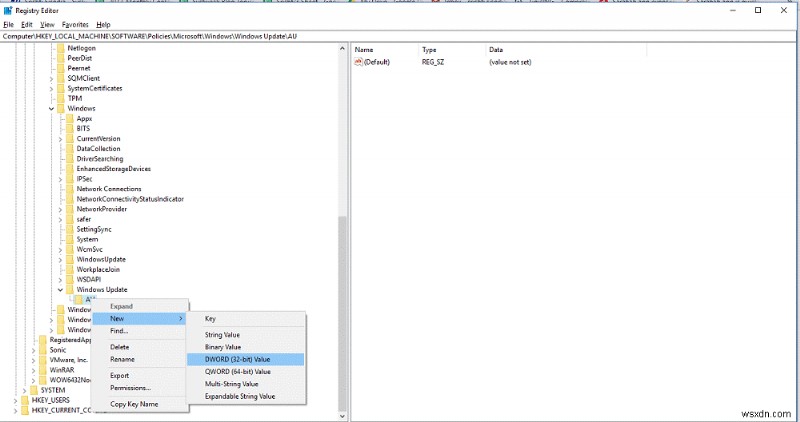This screenshot has height=422, width=800.
Task: Click the DriverSearching folder icon
Action: click(70, 159)
